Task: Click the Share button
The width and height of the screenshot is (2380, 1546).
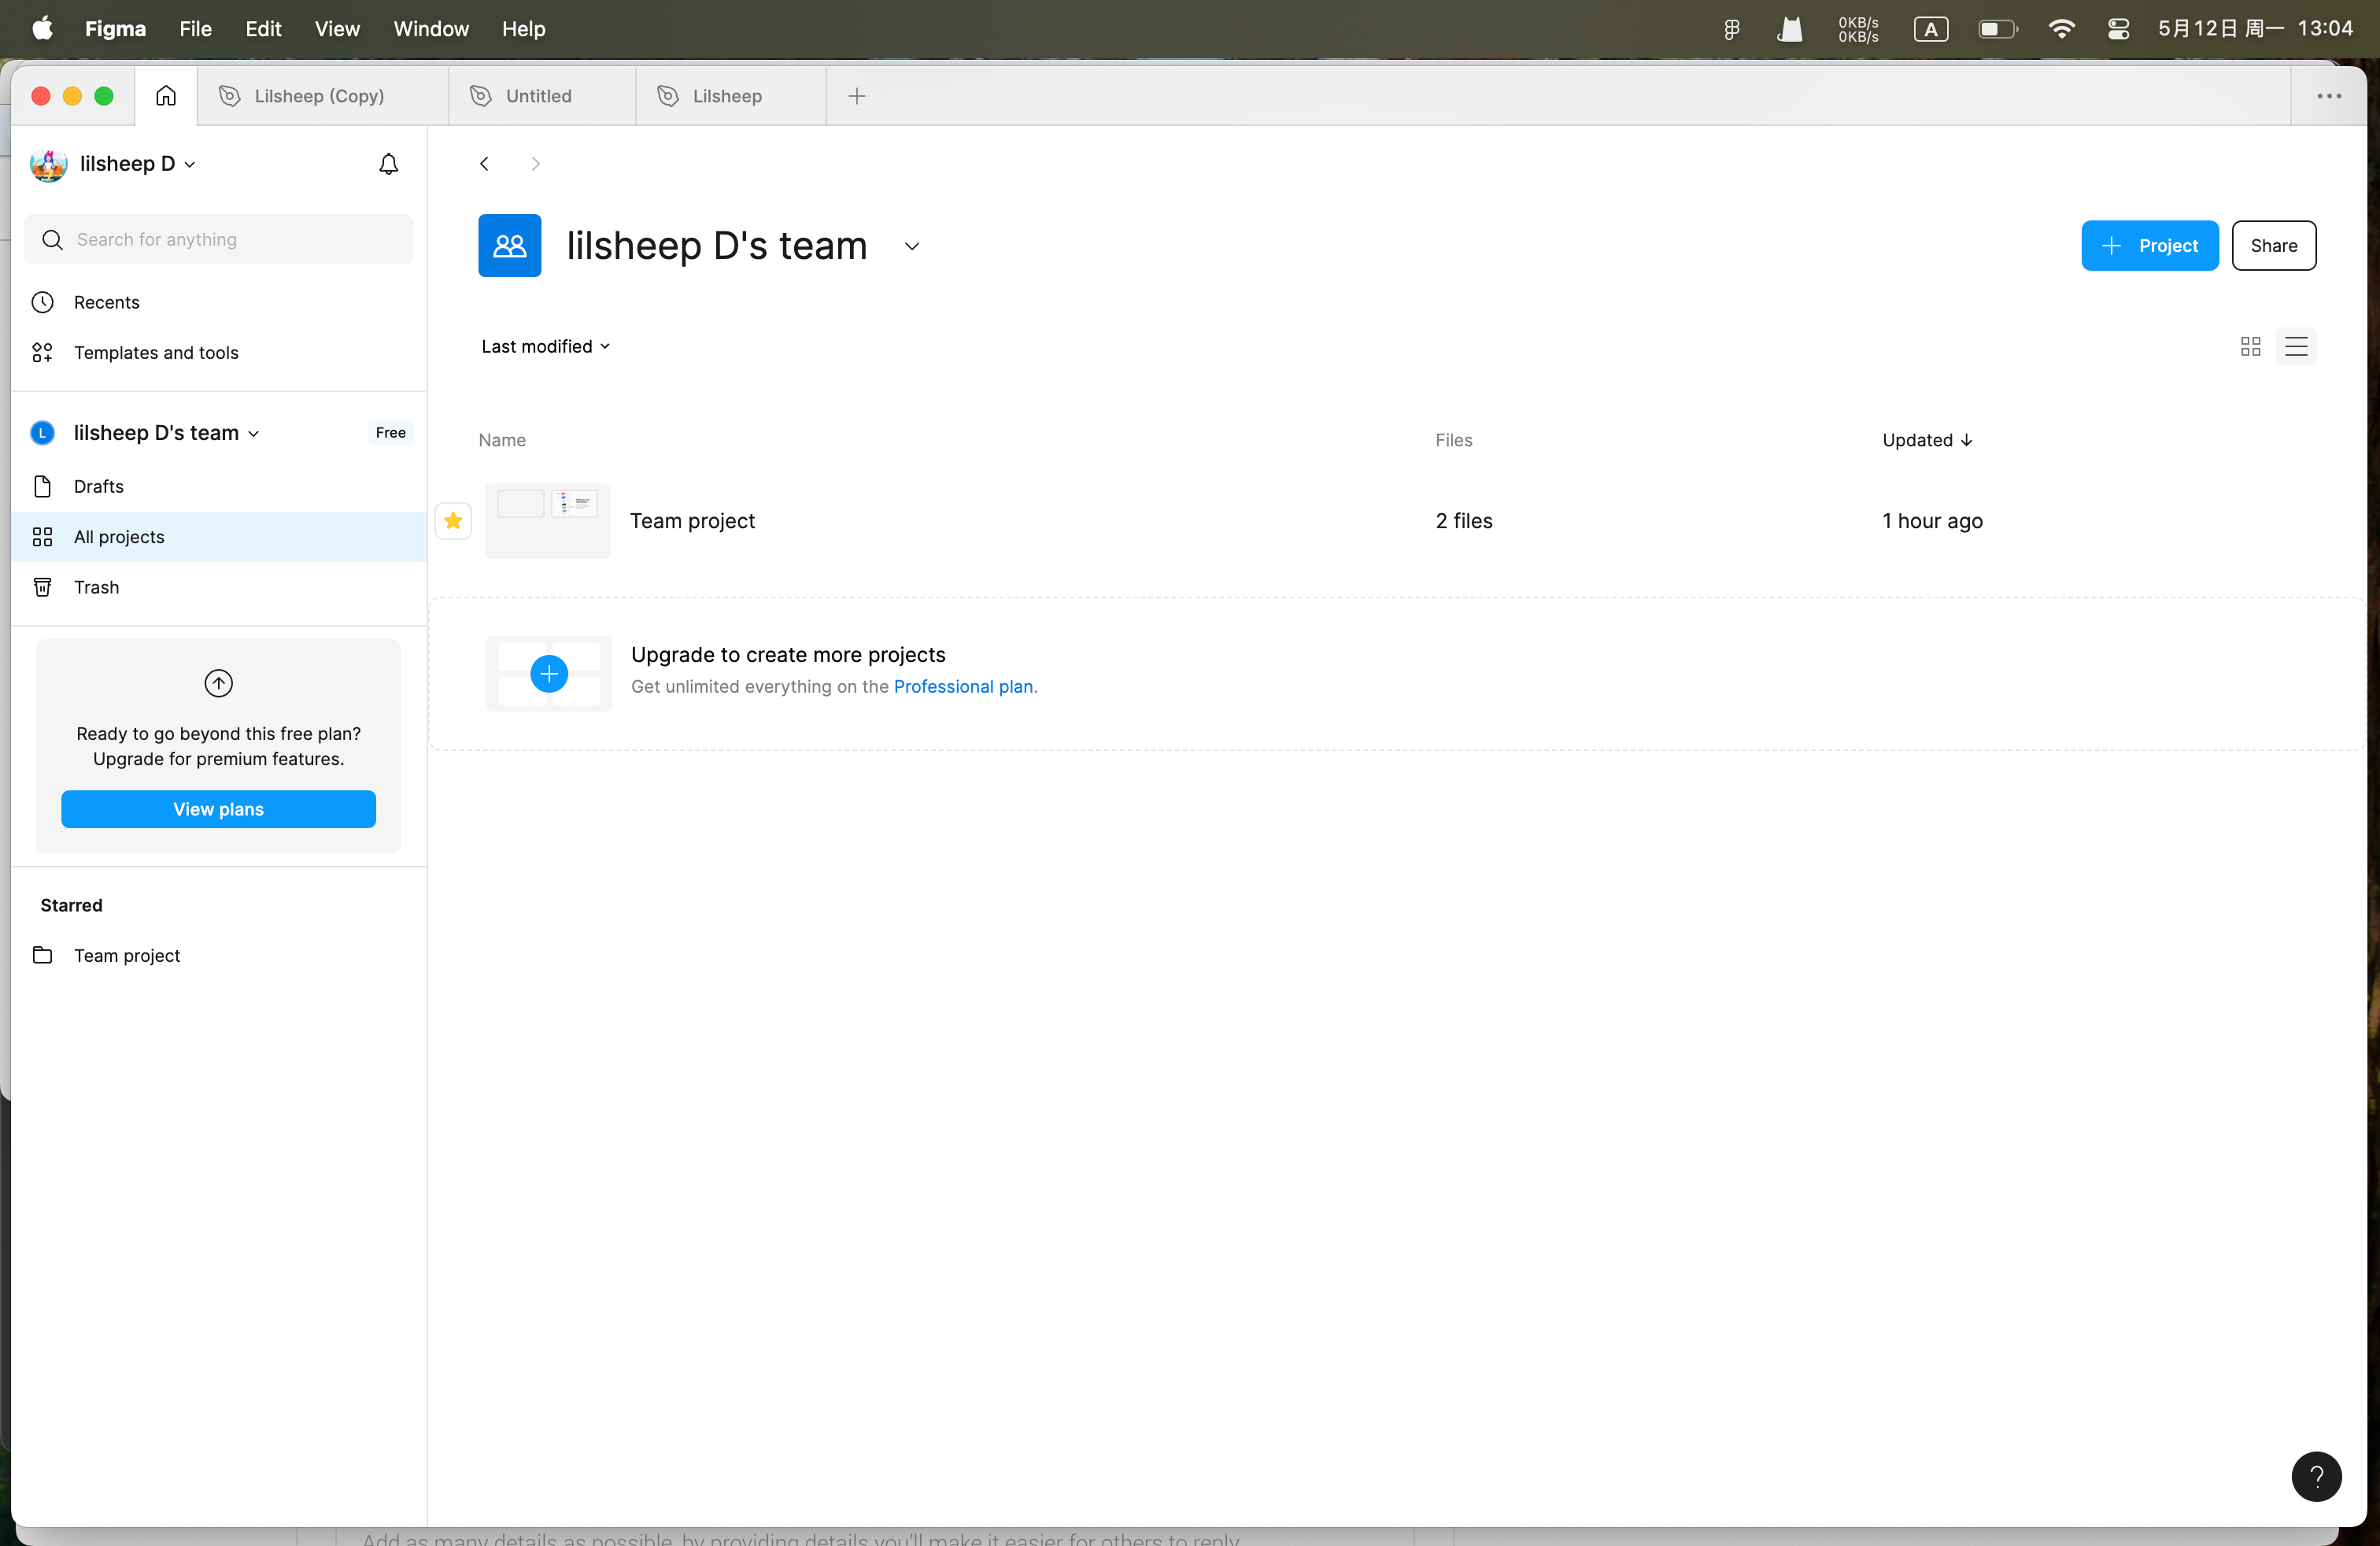Action: click(2273, 245)
